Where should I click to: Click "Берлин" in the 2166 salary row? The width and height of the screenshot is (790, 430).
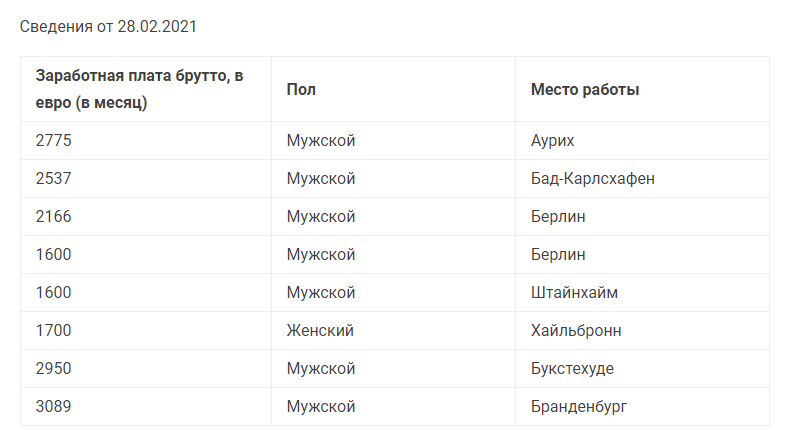pos(558,217)
